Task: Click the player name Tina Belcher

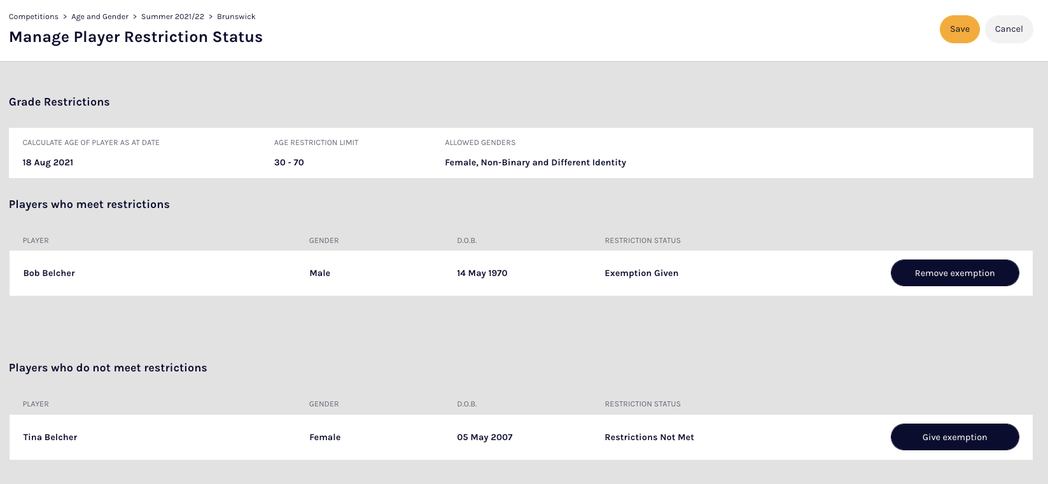Action: tap(50, 437)
